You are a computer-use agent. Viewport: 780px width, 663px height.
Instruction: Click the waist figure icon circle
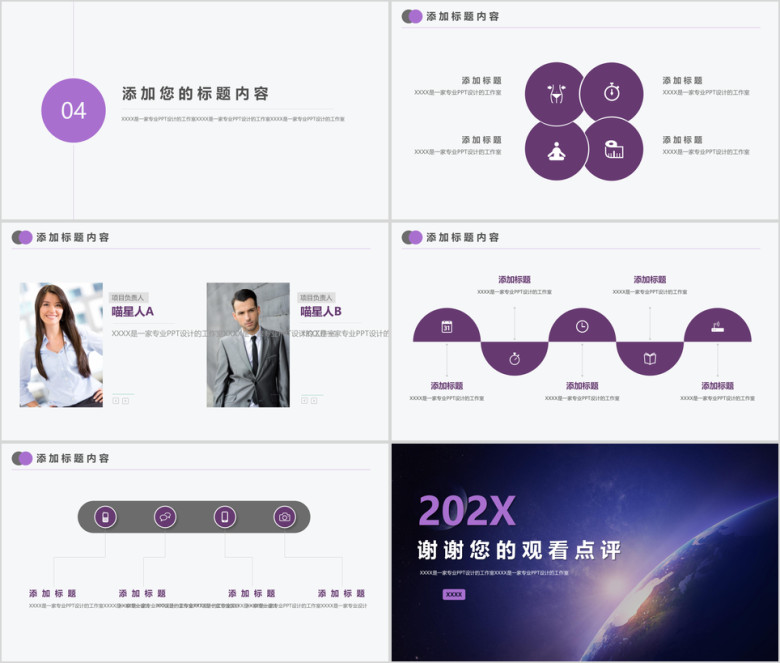(556, 93)
